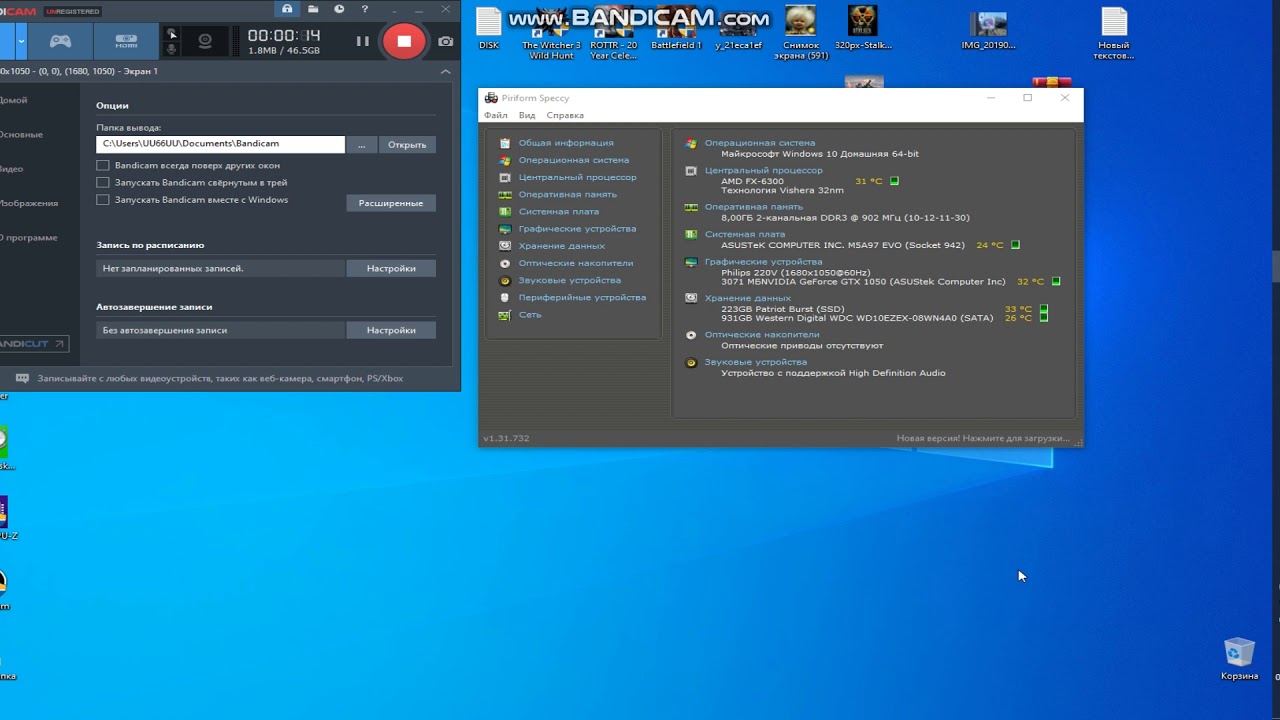The height and width of the screenshot is (720, 1280).
Task: Enable 'Bandicam всегда поверх других окон' checkbox
Action: click(x=103, y=166)
